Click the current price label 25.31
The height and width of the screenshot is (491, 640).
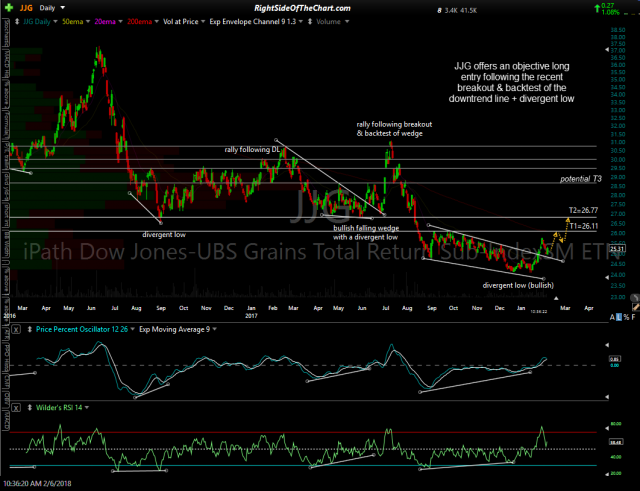[616, 249]
